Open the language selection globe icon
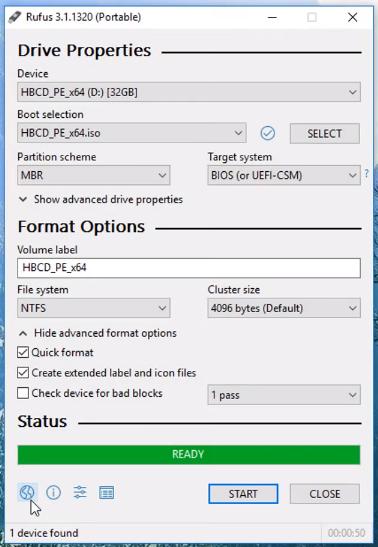This screenshot has height=547, width=378. click(x=27, y=492)
